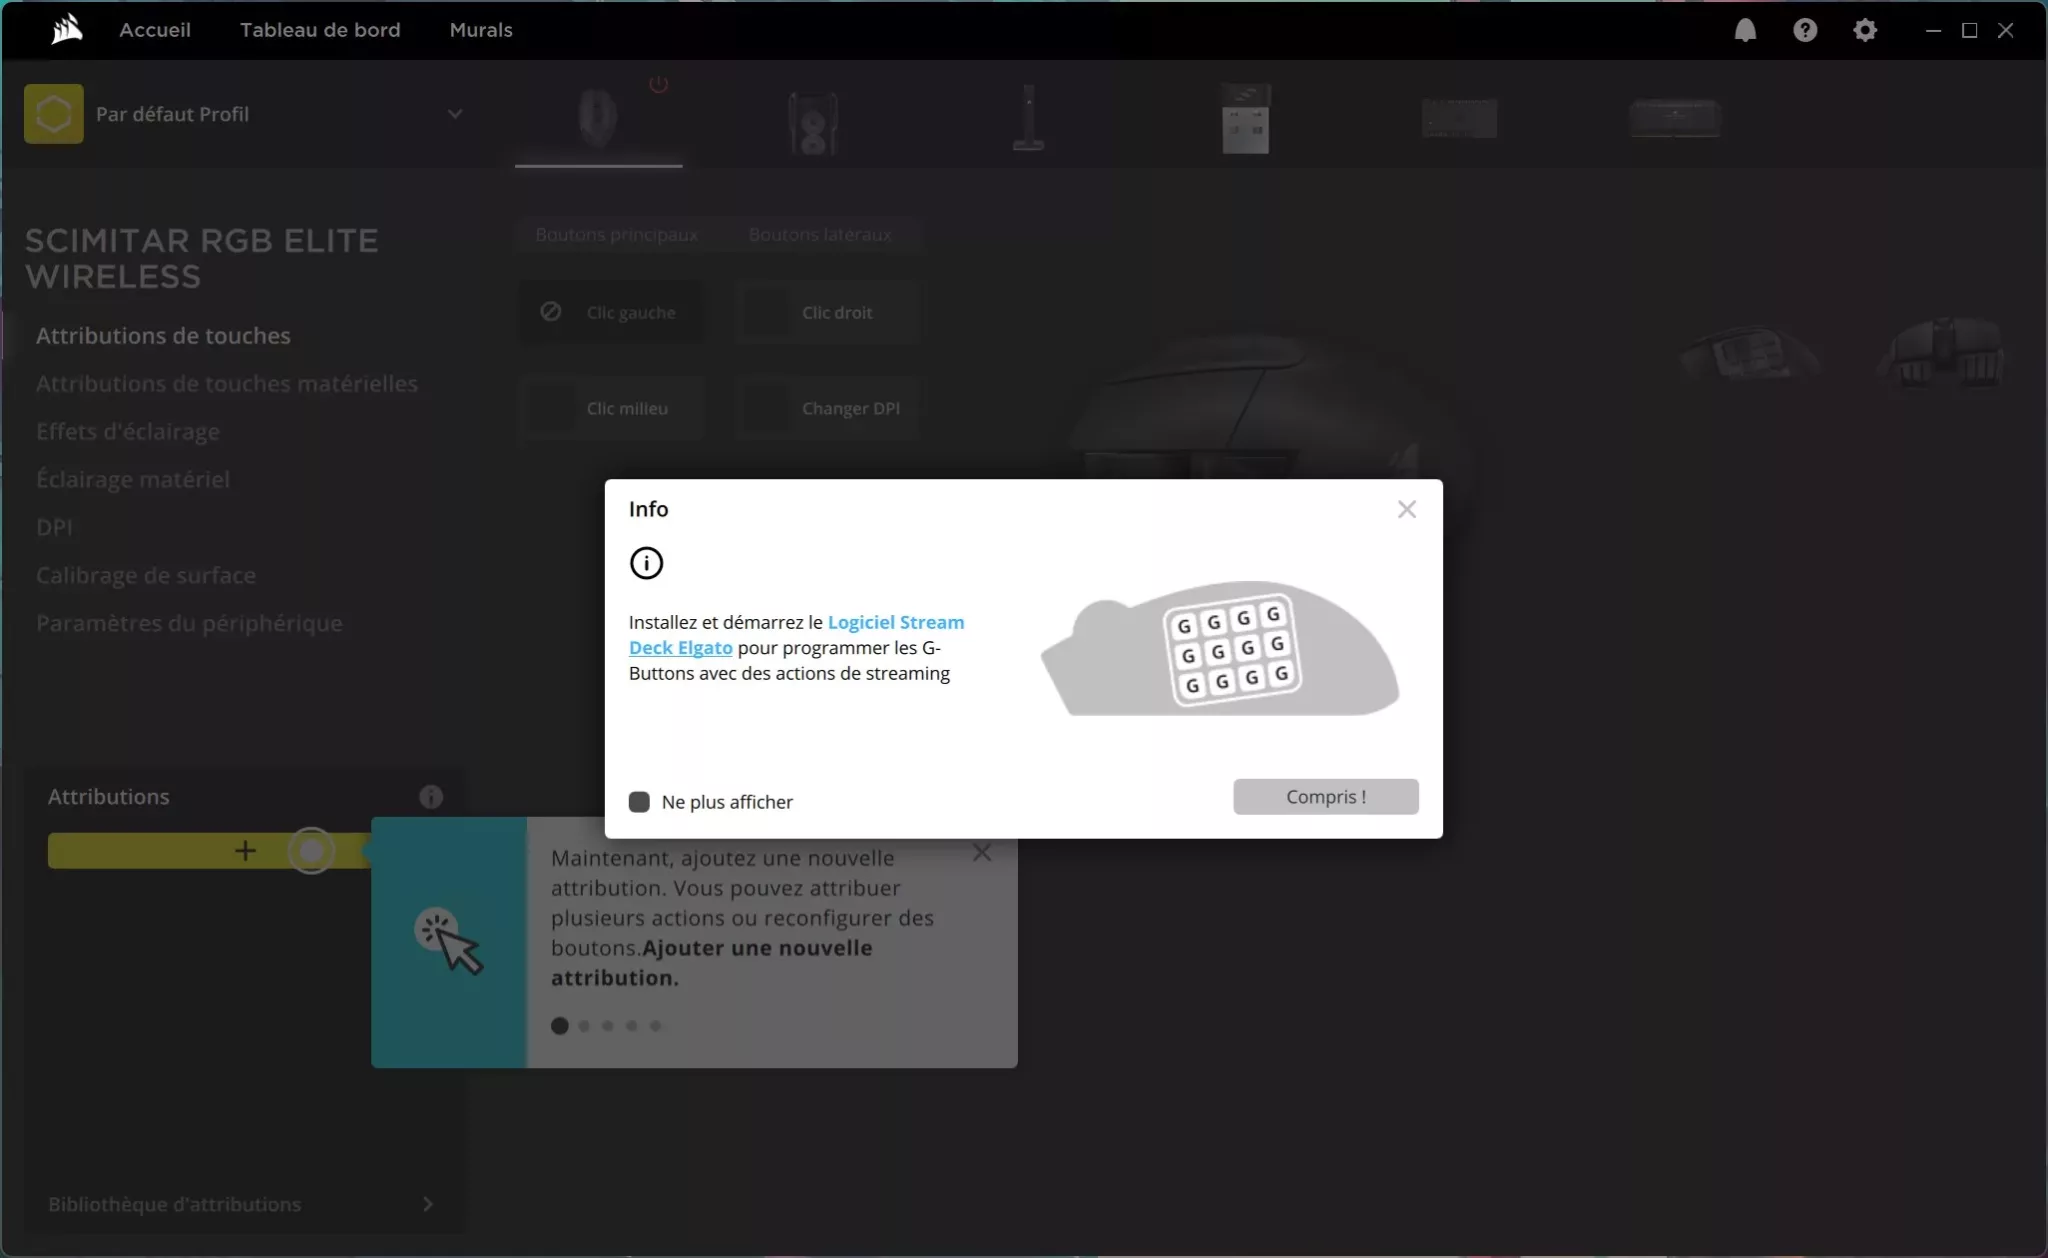Screen dimensions: 2048x1258
Task: Open the 'Tableau de bord' menu
Action: click(x=320, y=30)
